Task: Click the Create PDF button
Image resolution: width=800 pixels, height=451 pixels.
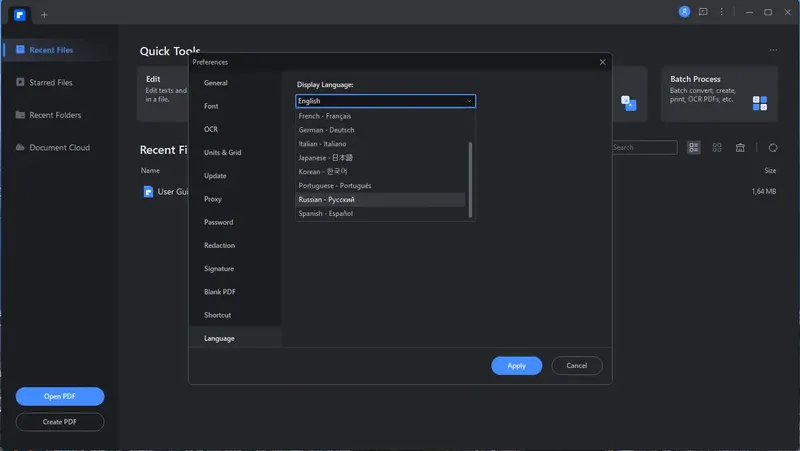Action: tap(60, 422)
